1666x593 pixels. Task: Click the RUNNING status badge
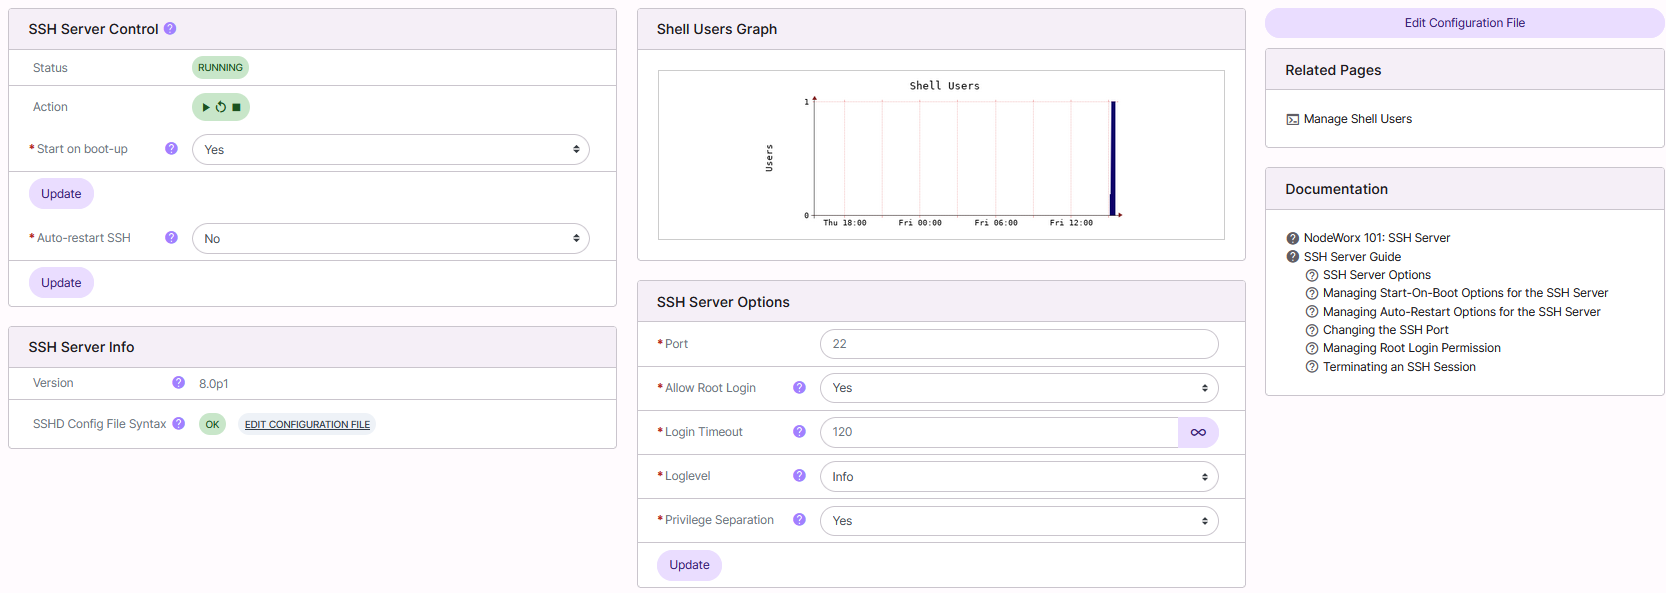pyautogui.click(x=220, y=68)
